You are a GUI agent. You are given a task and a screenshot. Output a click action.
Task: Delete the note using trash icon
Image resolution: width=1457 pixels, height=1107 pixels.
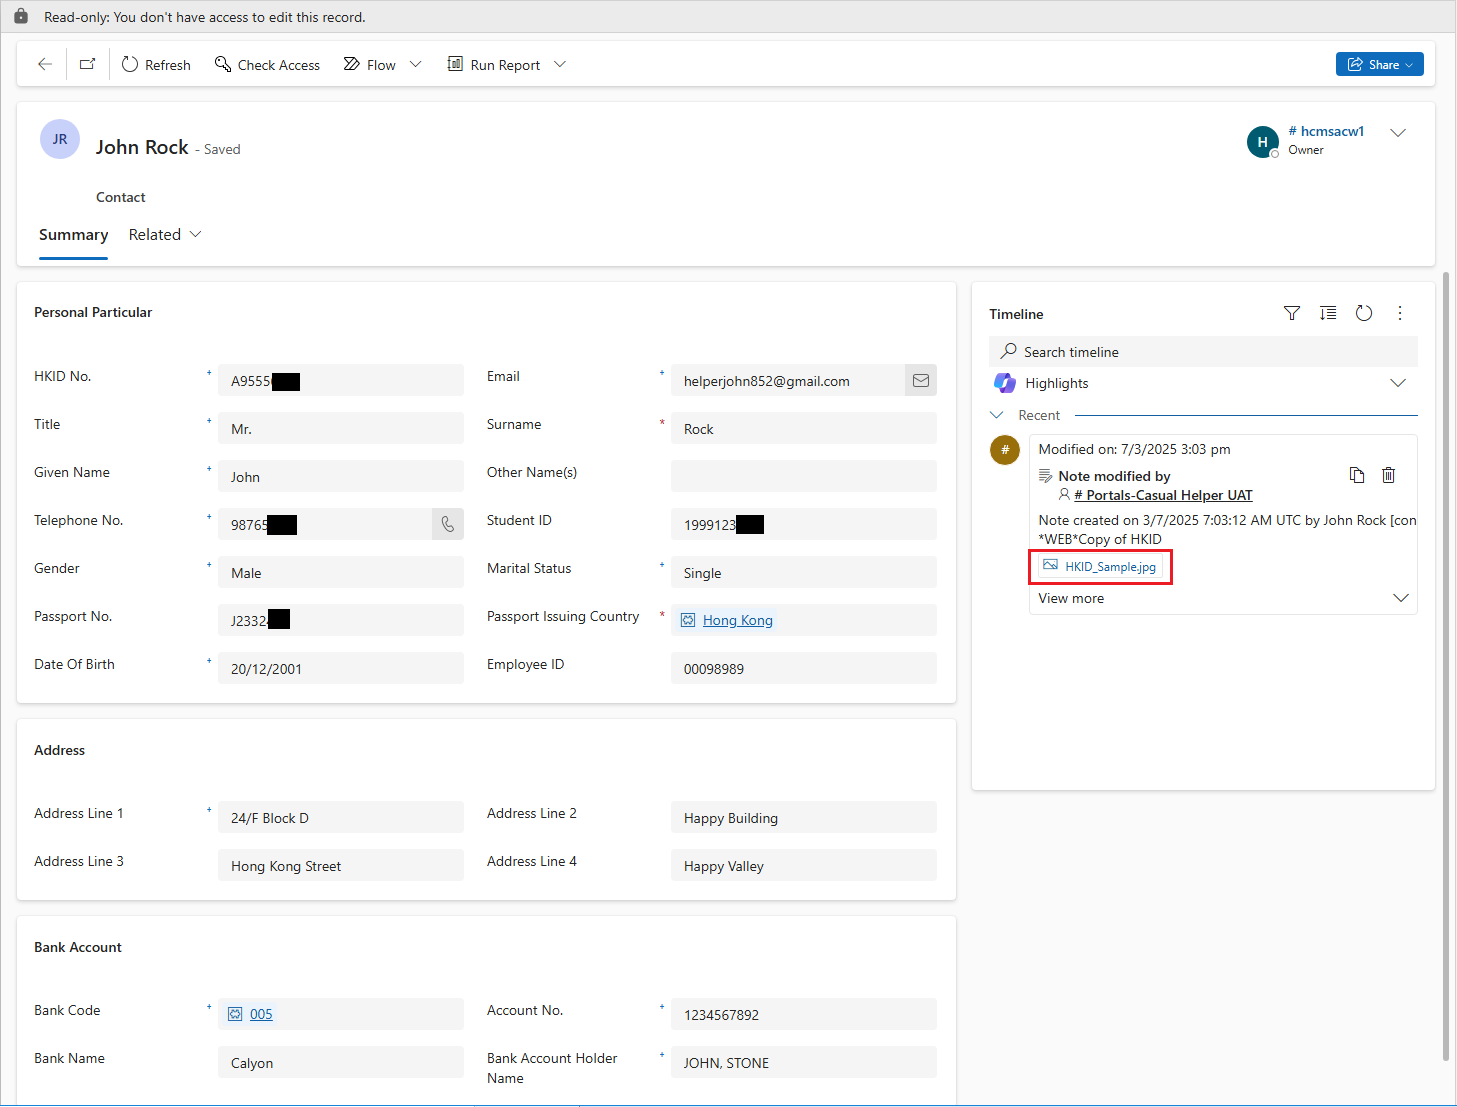click(x=1388, y=476)
